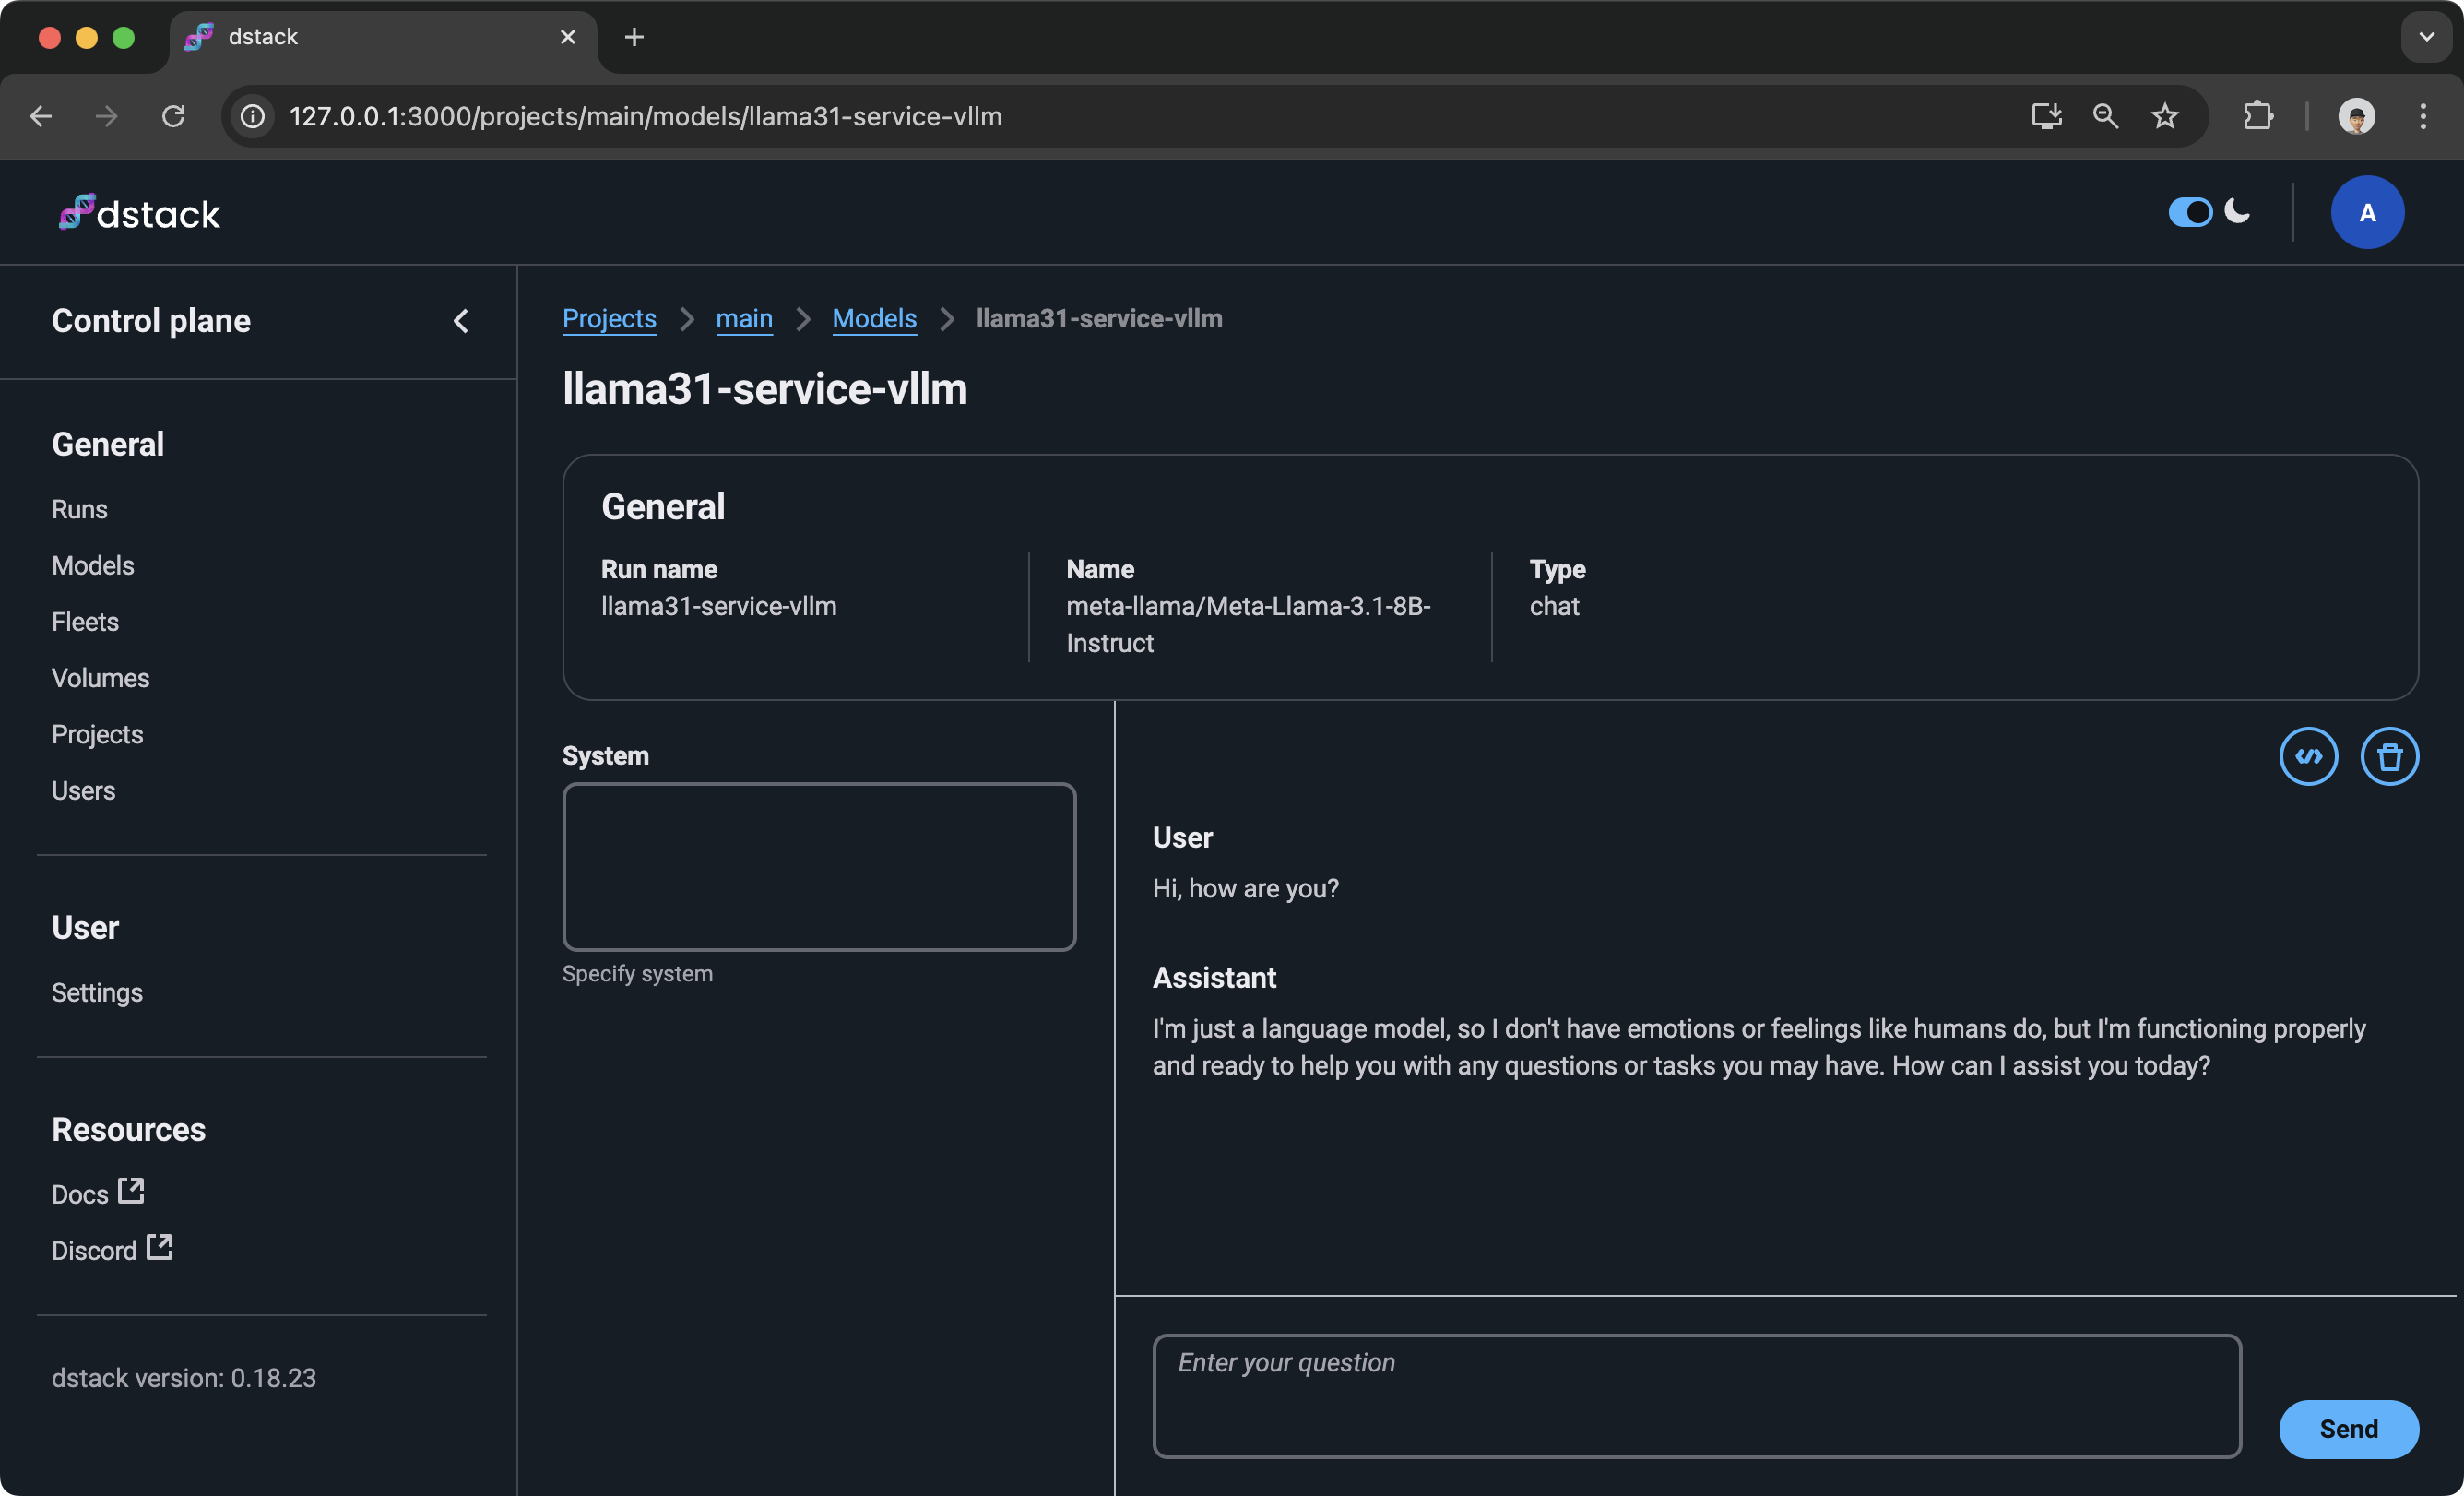Click the install app icon in address bar
Image resolution: width=2464 pixels, height=1496 pixels.
pos(2046,116)
